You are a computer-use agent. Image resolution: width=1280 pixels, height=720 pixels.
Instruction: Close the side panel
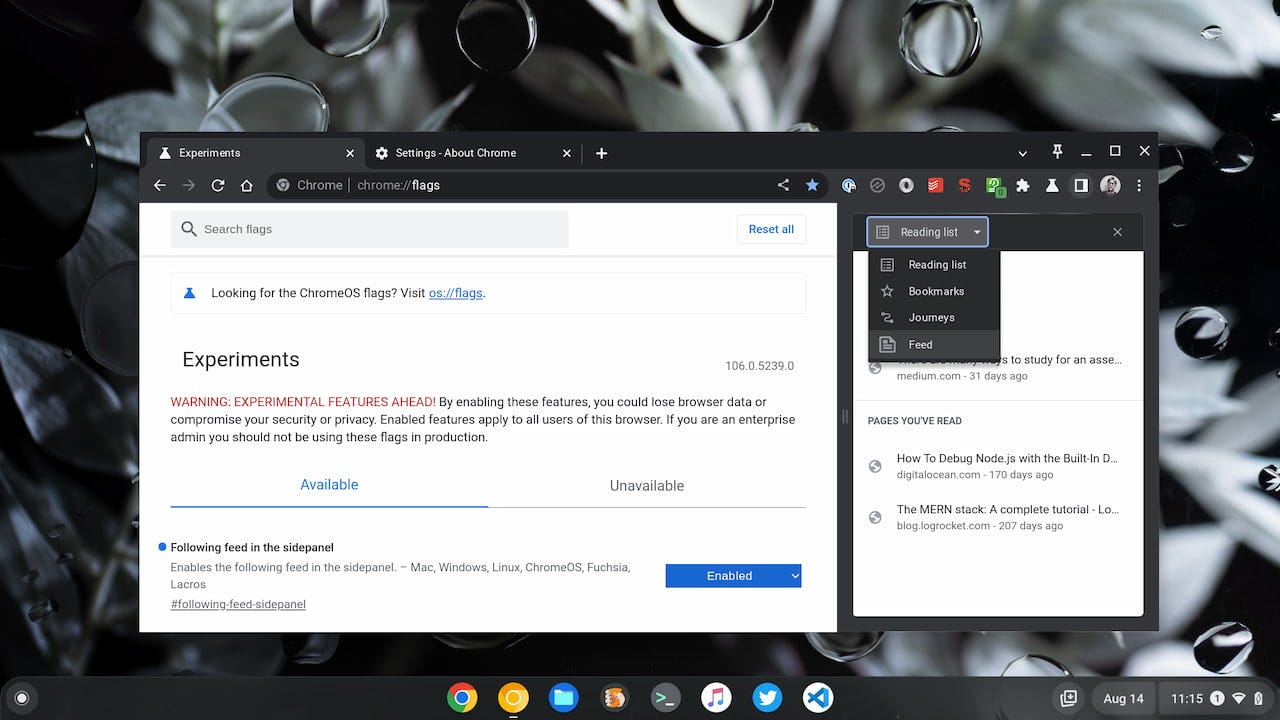(1117, 232)
